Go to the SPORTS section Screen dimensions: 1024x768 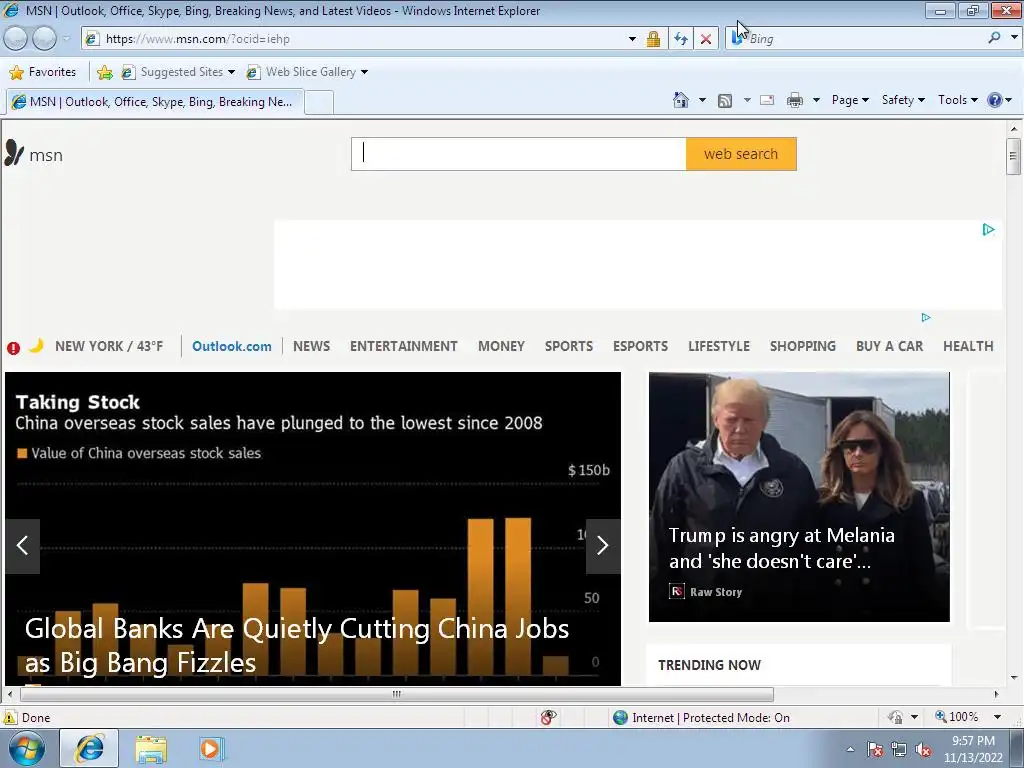click(569, 346)
